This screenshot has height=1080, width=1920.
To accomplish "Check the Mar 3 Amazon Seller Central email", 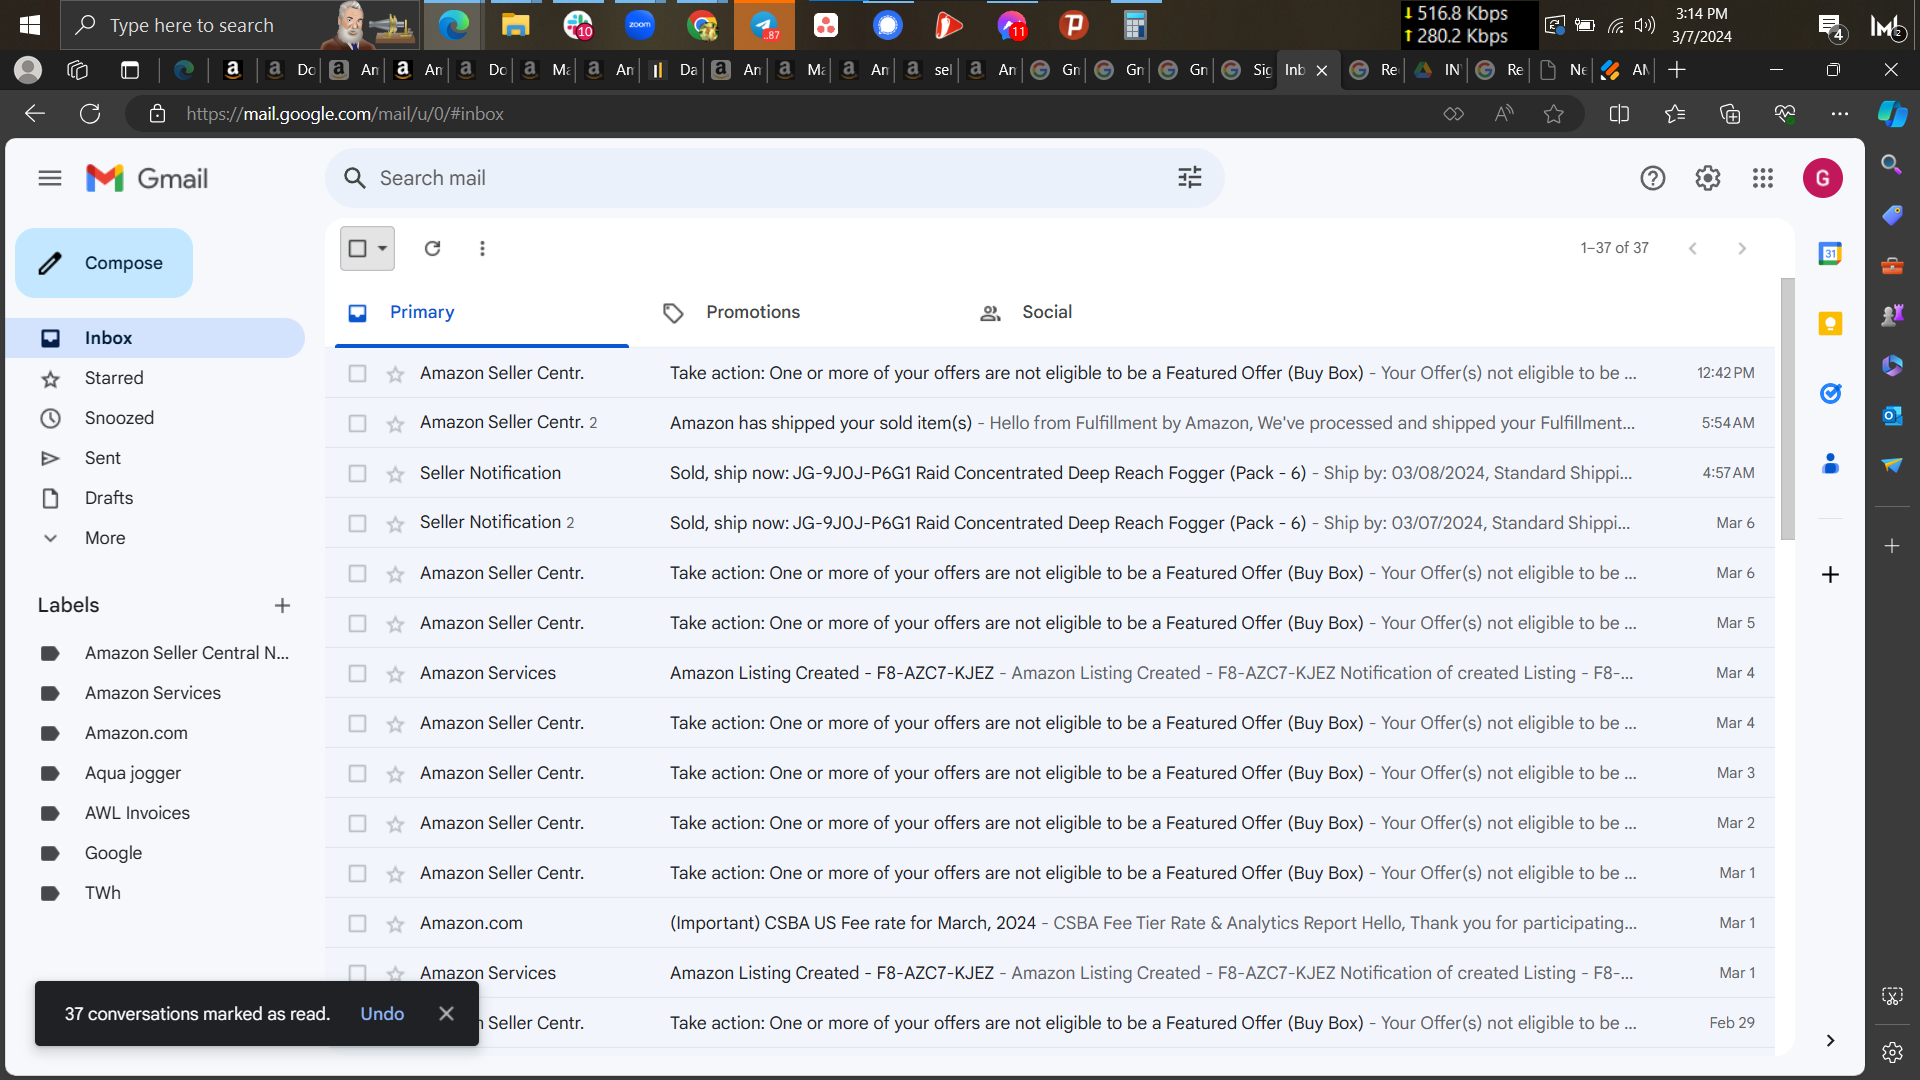I will 357,773.
